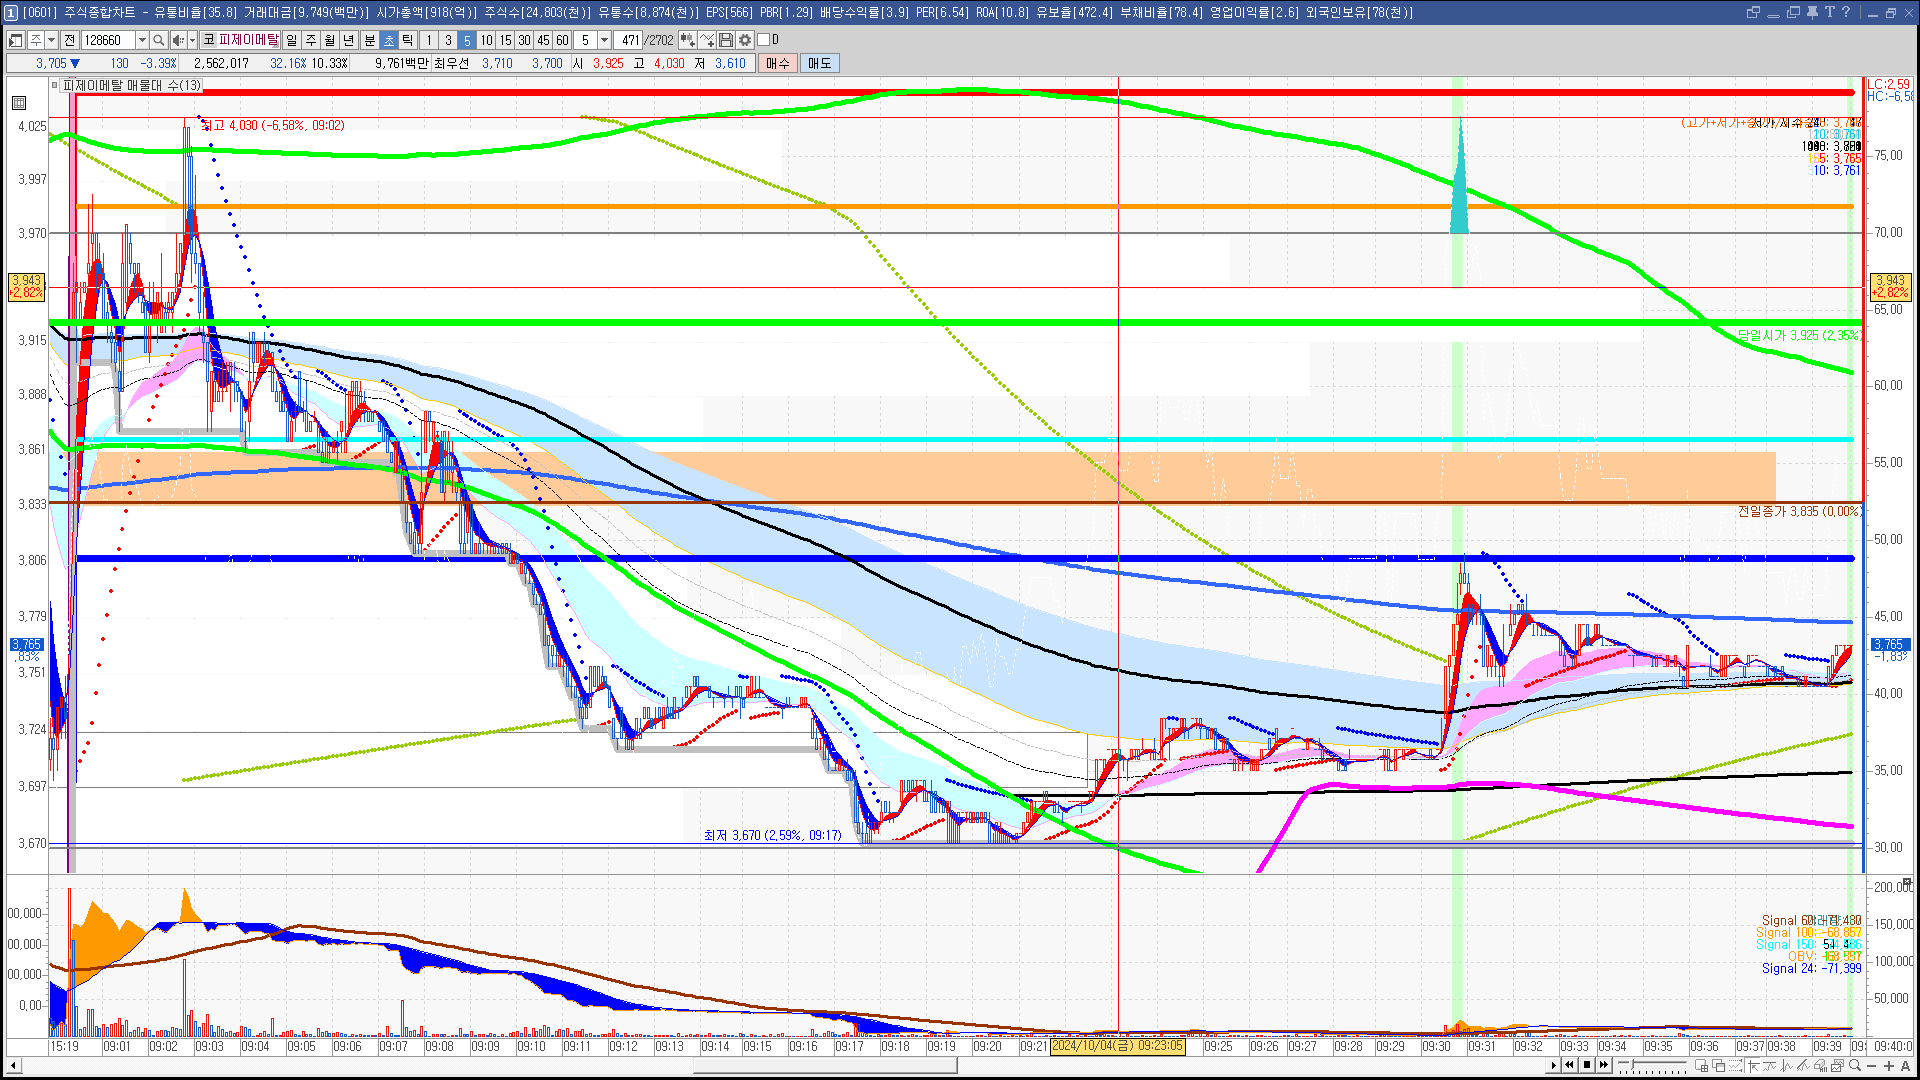Toggle the D checkbox in toolbar

click(764, 40)
